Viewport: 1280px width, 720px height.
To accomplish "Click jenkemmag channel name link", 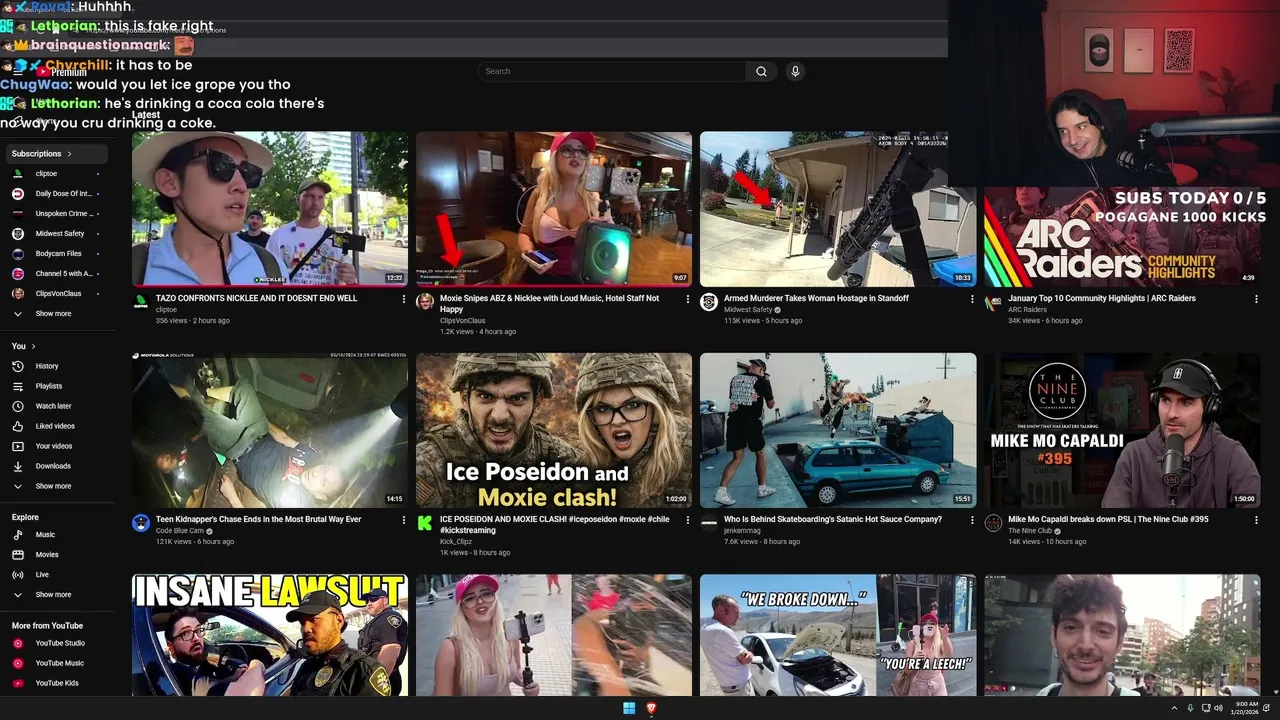I will pyautogui.click(x=742, y=531).
